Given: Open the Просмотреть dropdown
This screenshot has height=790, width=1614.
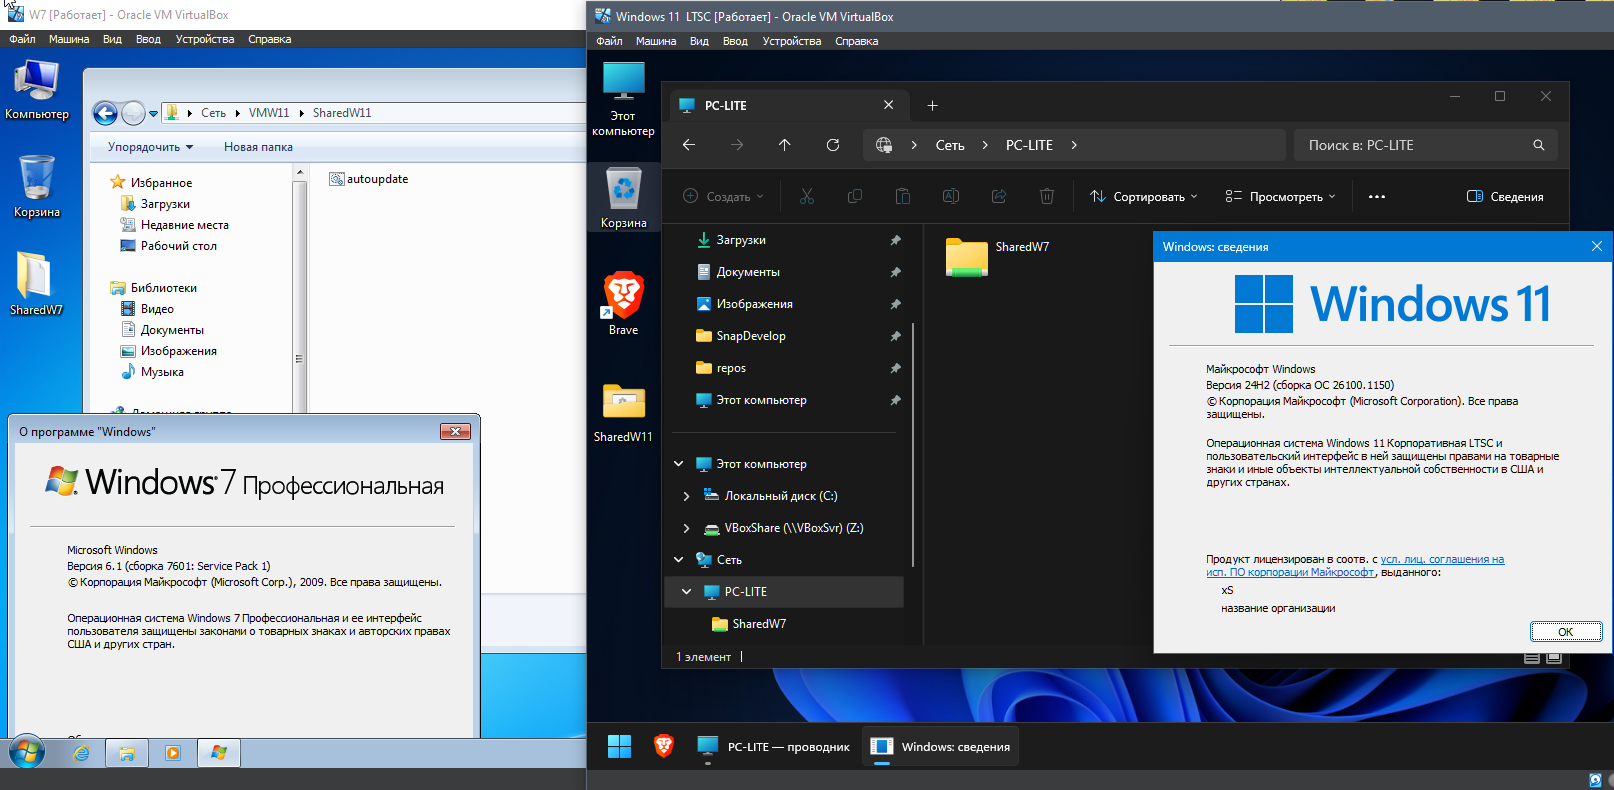Looking at the screenshot, I should pyautogui.click(x=1281, y=197).
